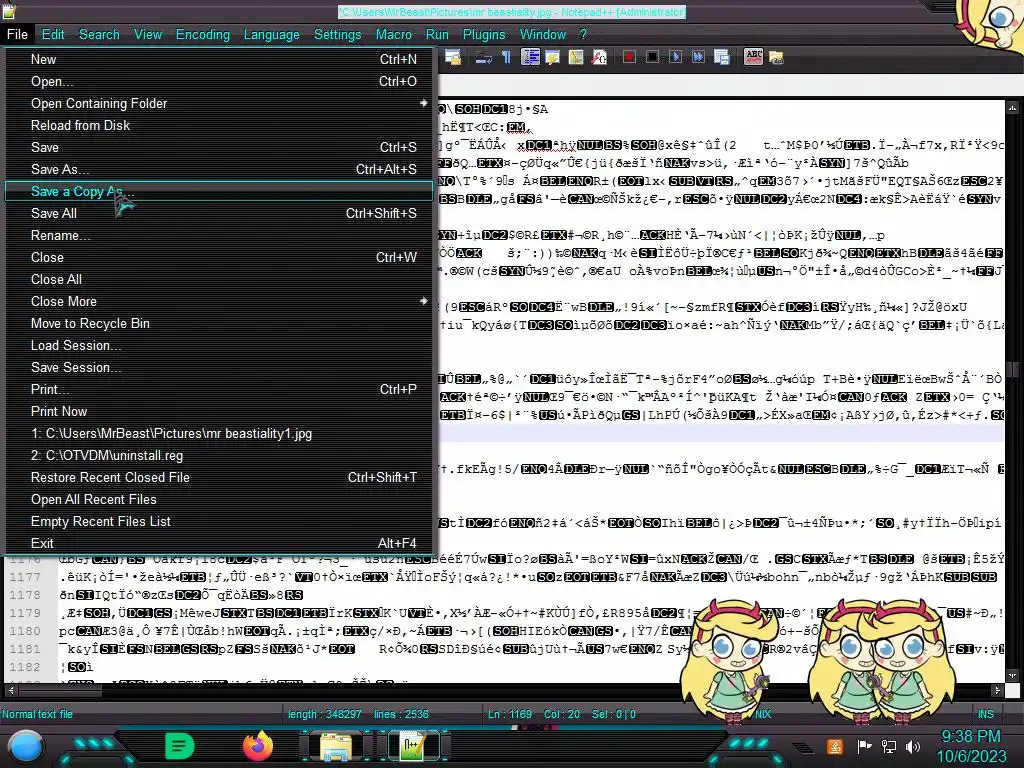Click Notepad++ title bar app icon
1024x768 pixels.
point(8,11)
